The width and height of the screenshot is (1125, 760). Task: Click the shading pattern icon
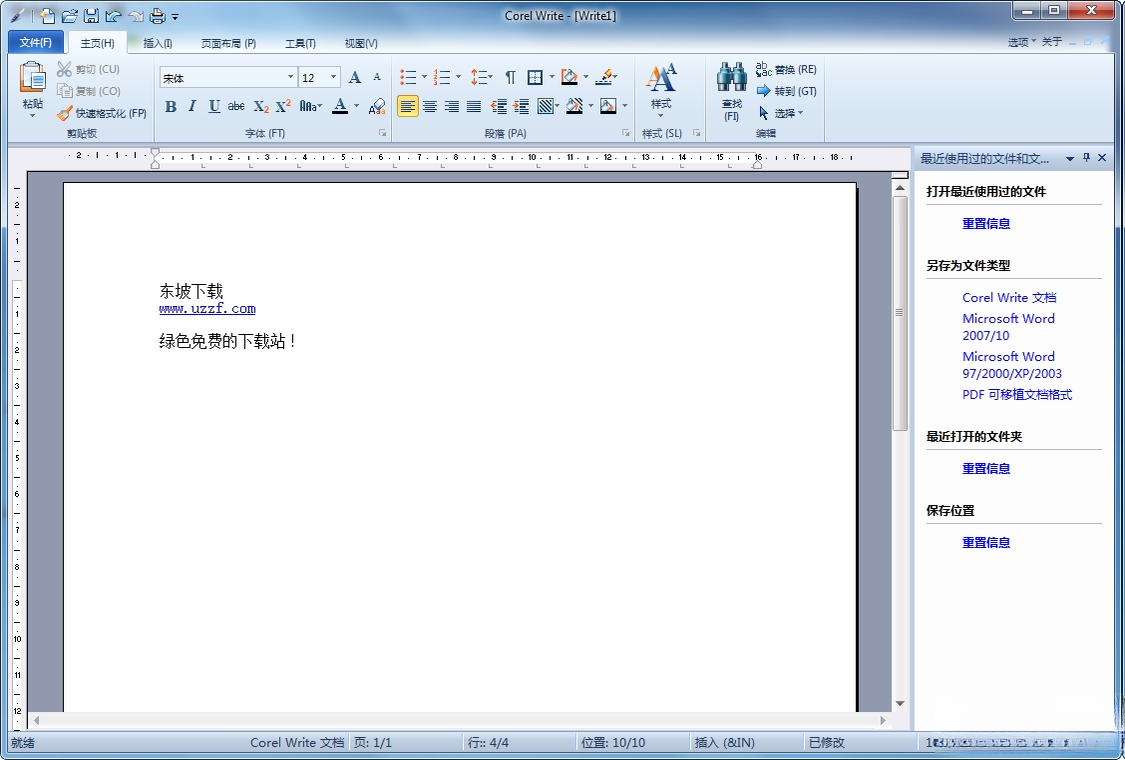tap(545, 107)
